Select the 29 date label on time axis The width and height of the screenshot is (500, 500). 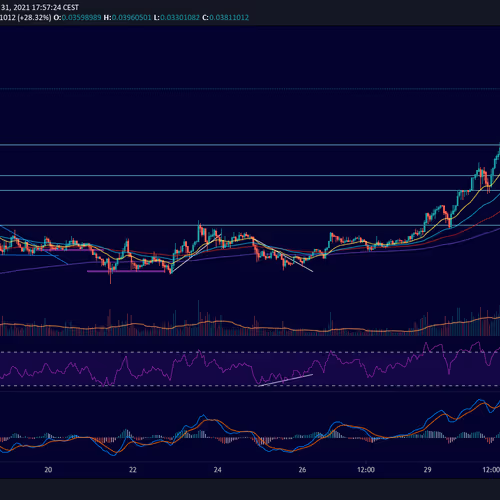427,470
